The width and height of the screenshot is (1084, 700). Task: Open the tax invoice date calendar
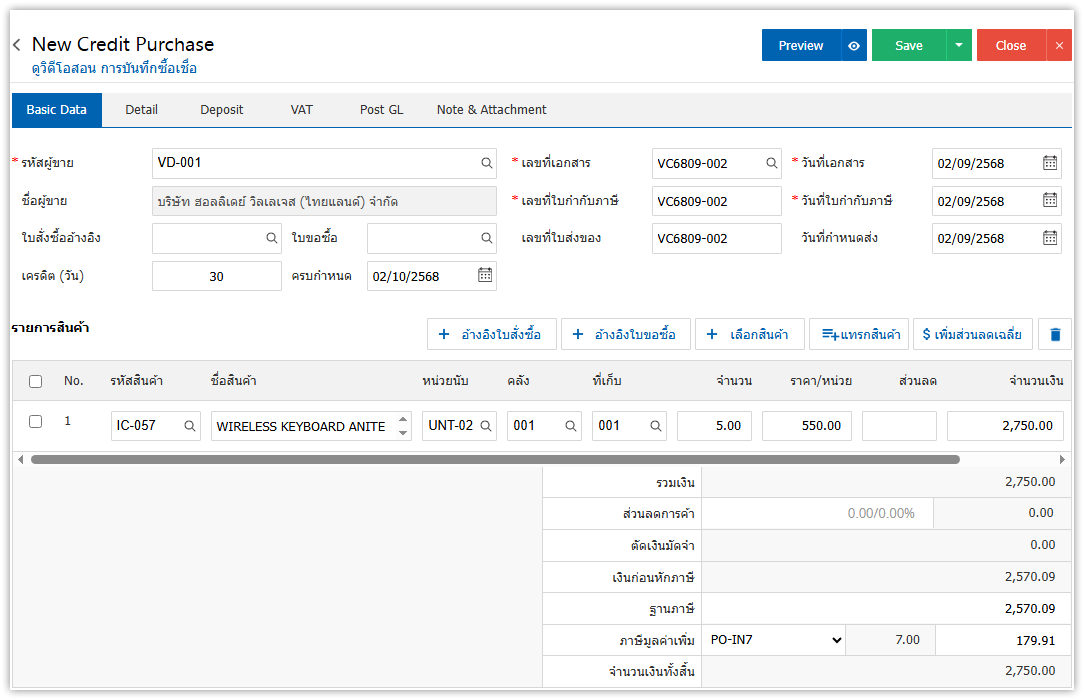(x=1049, y=201)
